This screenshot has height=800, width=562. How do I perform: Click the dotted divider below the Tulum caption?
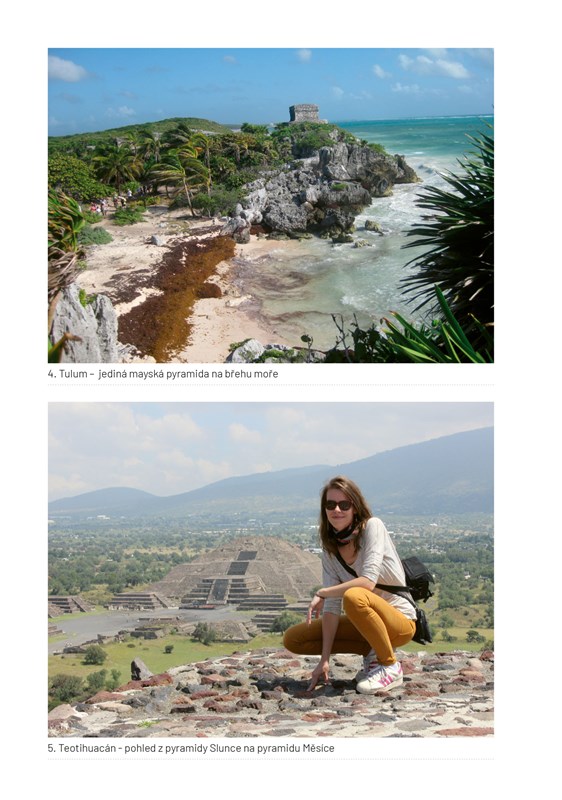click(x=271, y=385)
